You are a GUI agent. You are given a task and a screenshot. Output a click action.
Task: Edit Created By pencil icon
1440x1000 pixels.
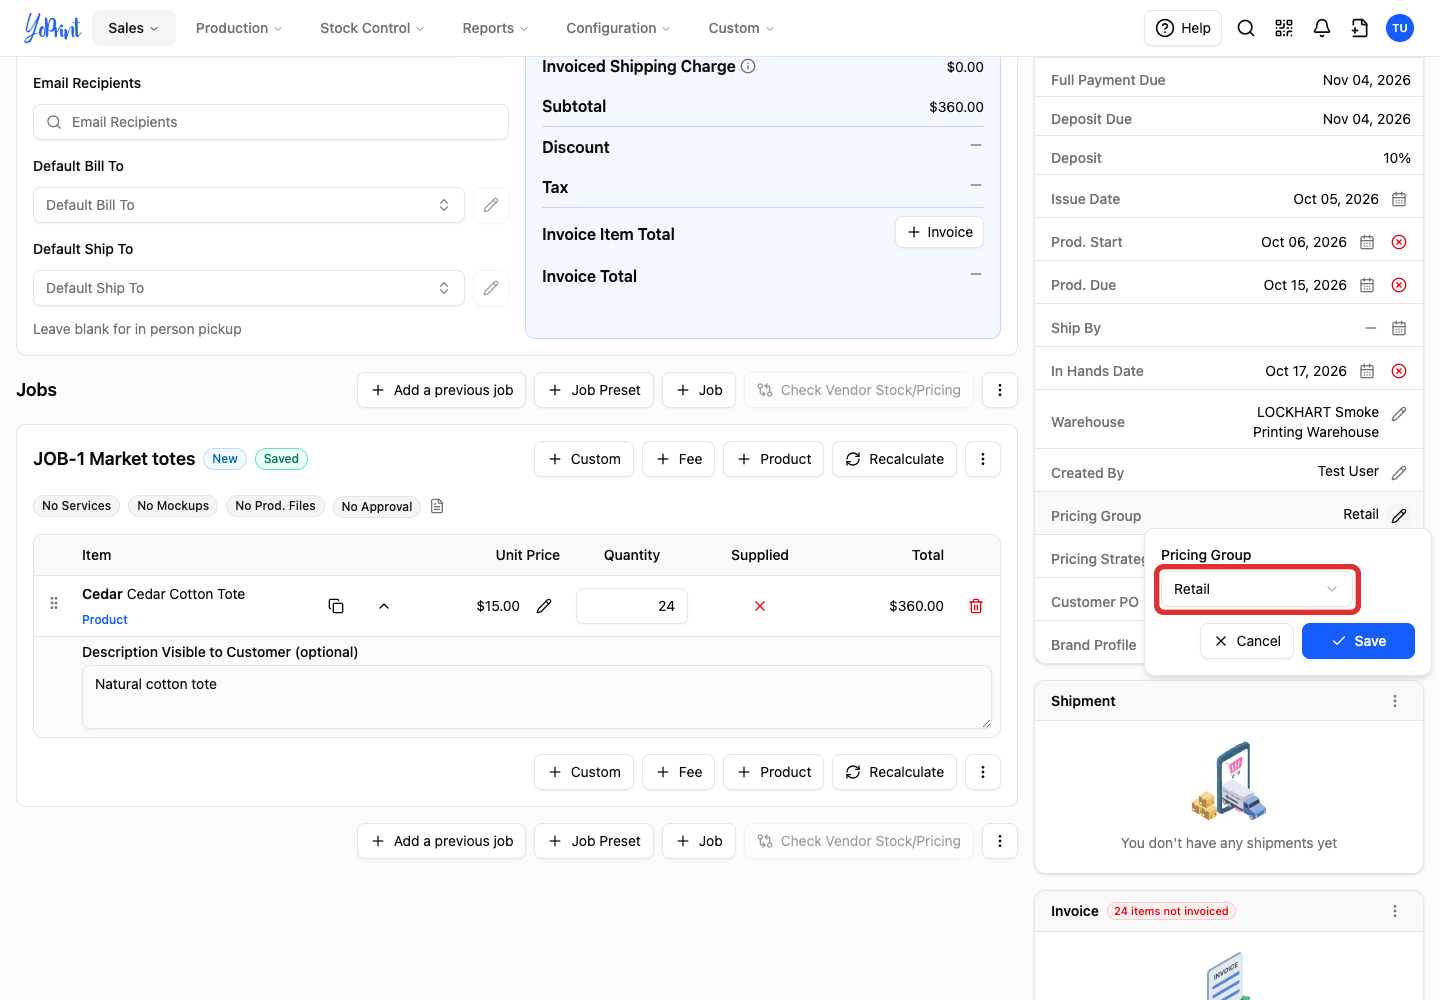(x=1399, y=472)
